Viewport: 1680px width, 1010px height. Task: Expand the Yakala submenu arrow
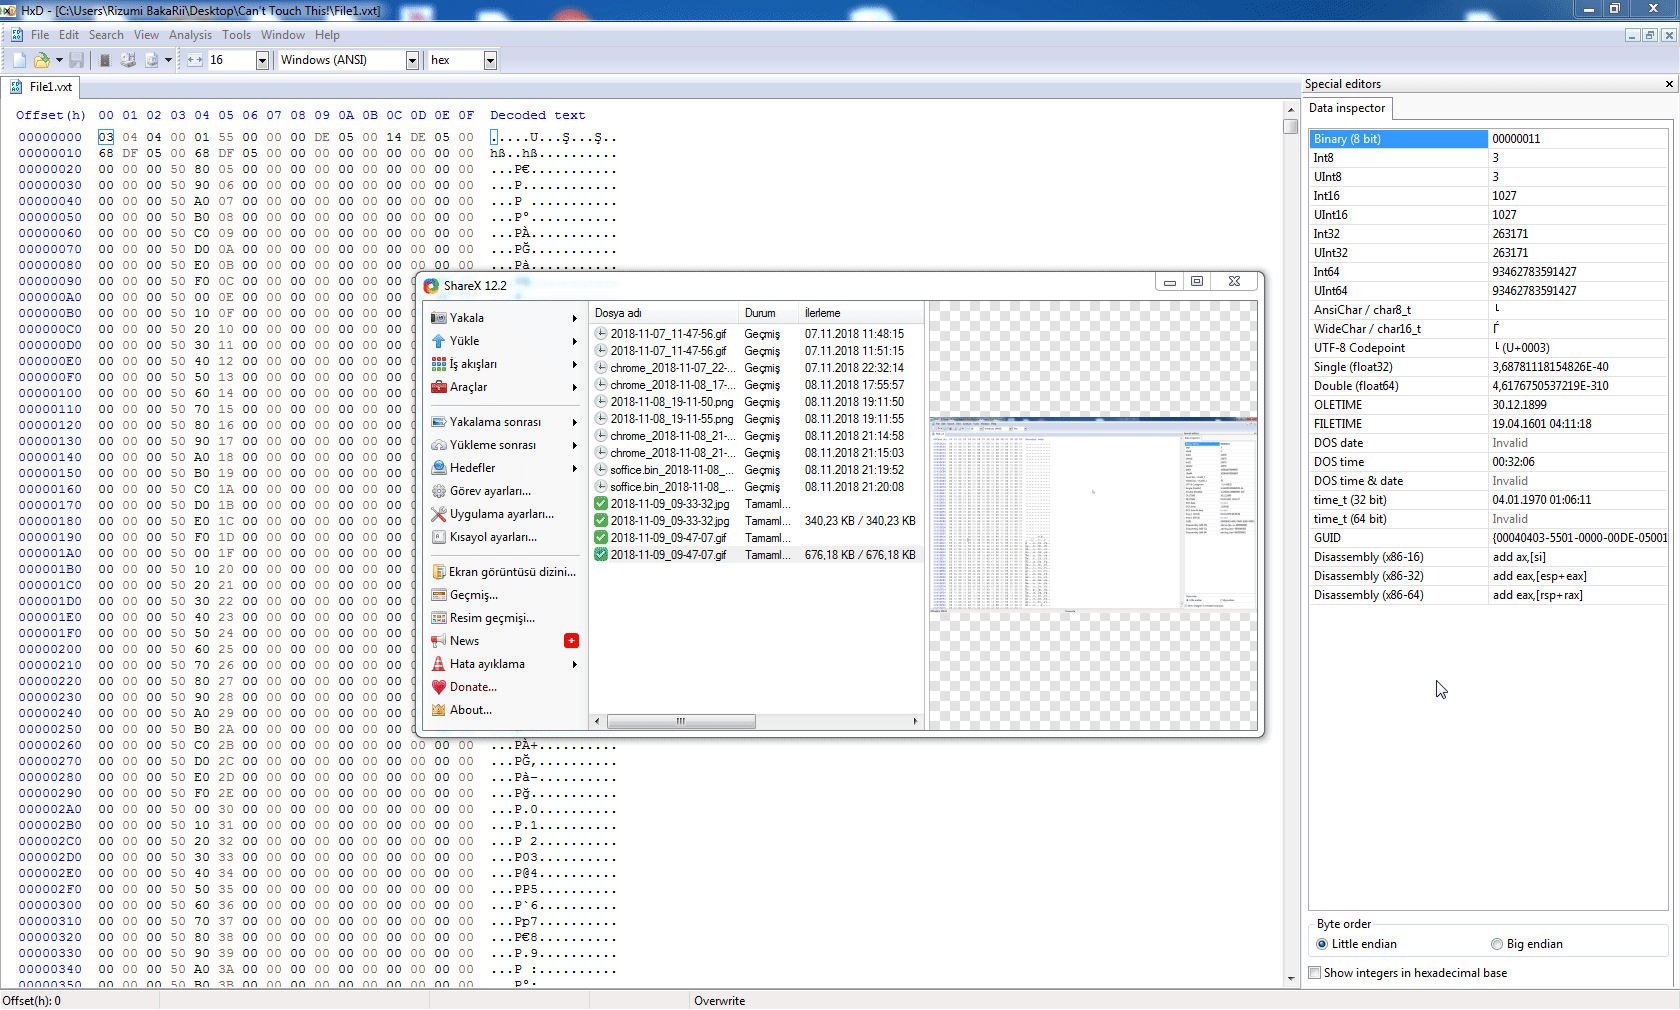575,318
